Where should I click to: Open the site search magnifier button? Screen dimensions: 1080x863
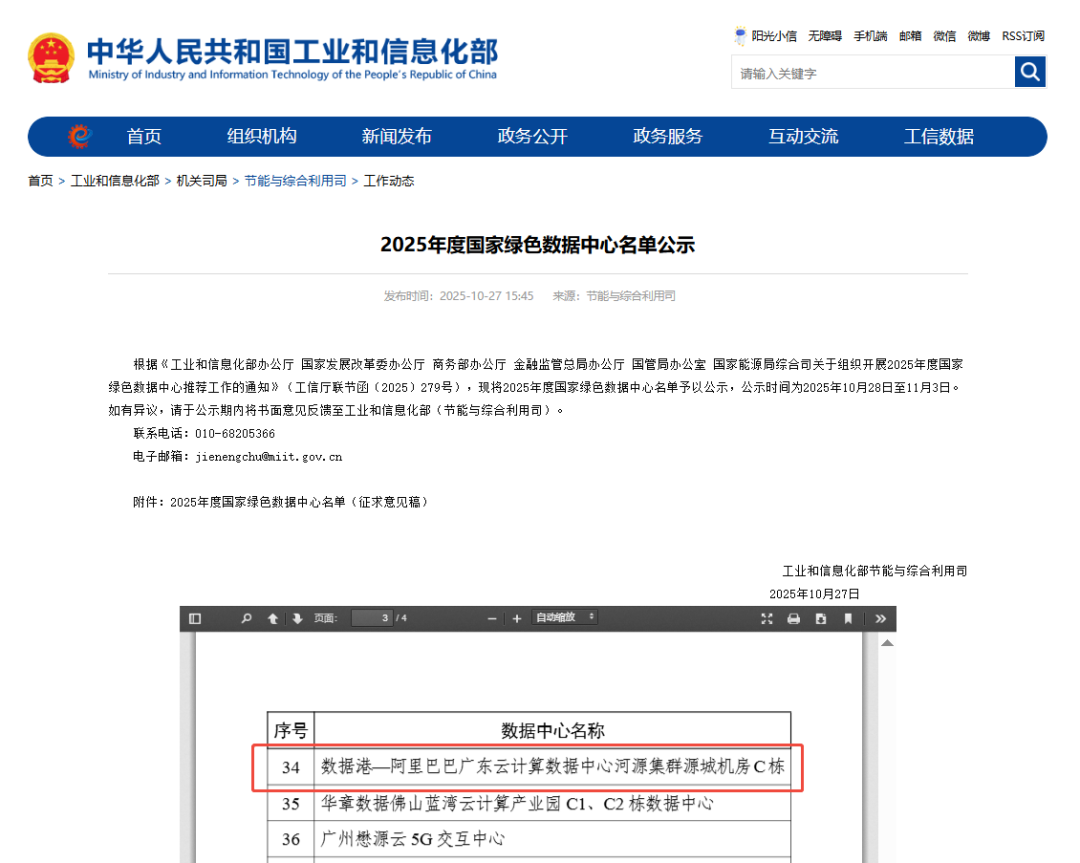pos(1029,72)
